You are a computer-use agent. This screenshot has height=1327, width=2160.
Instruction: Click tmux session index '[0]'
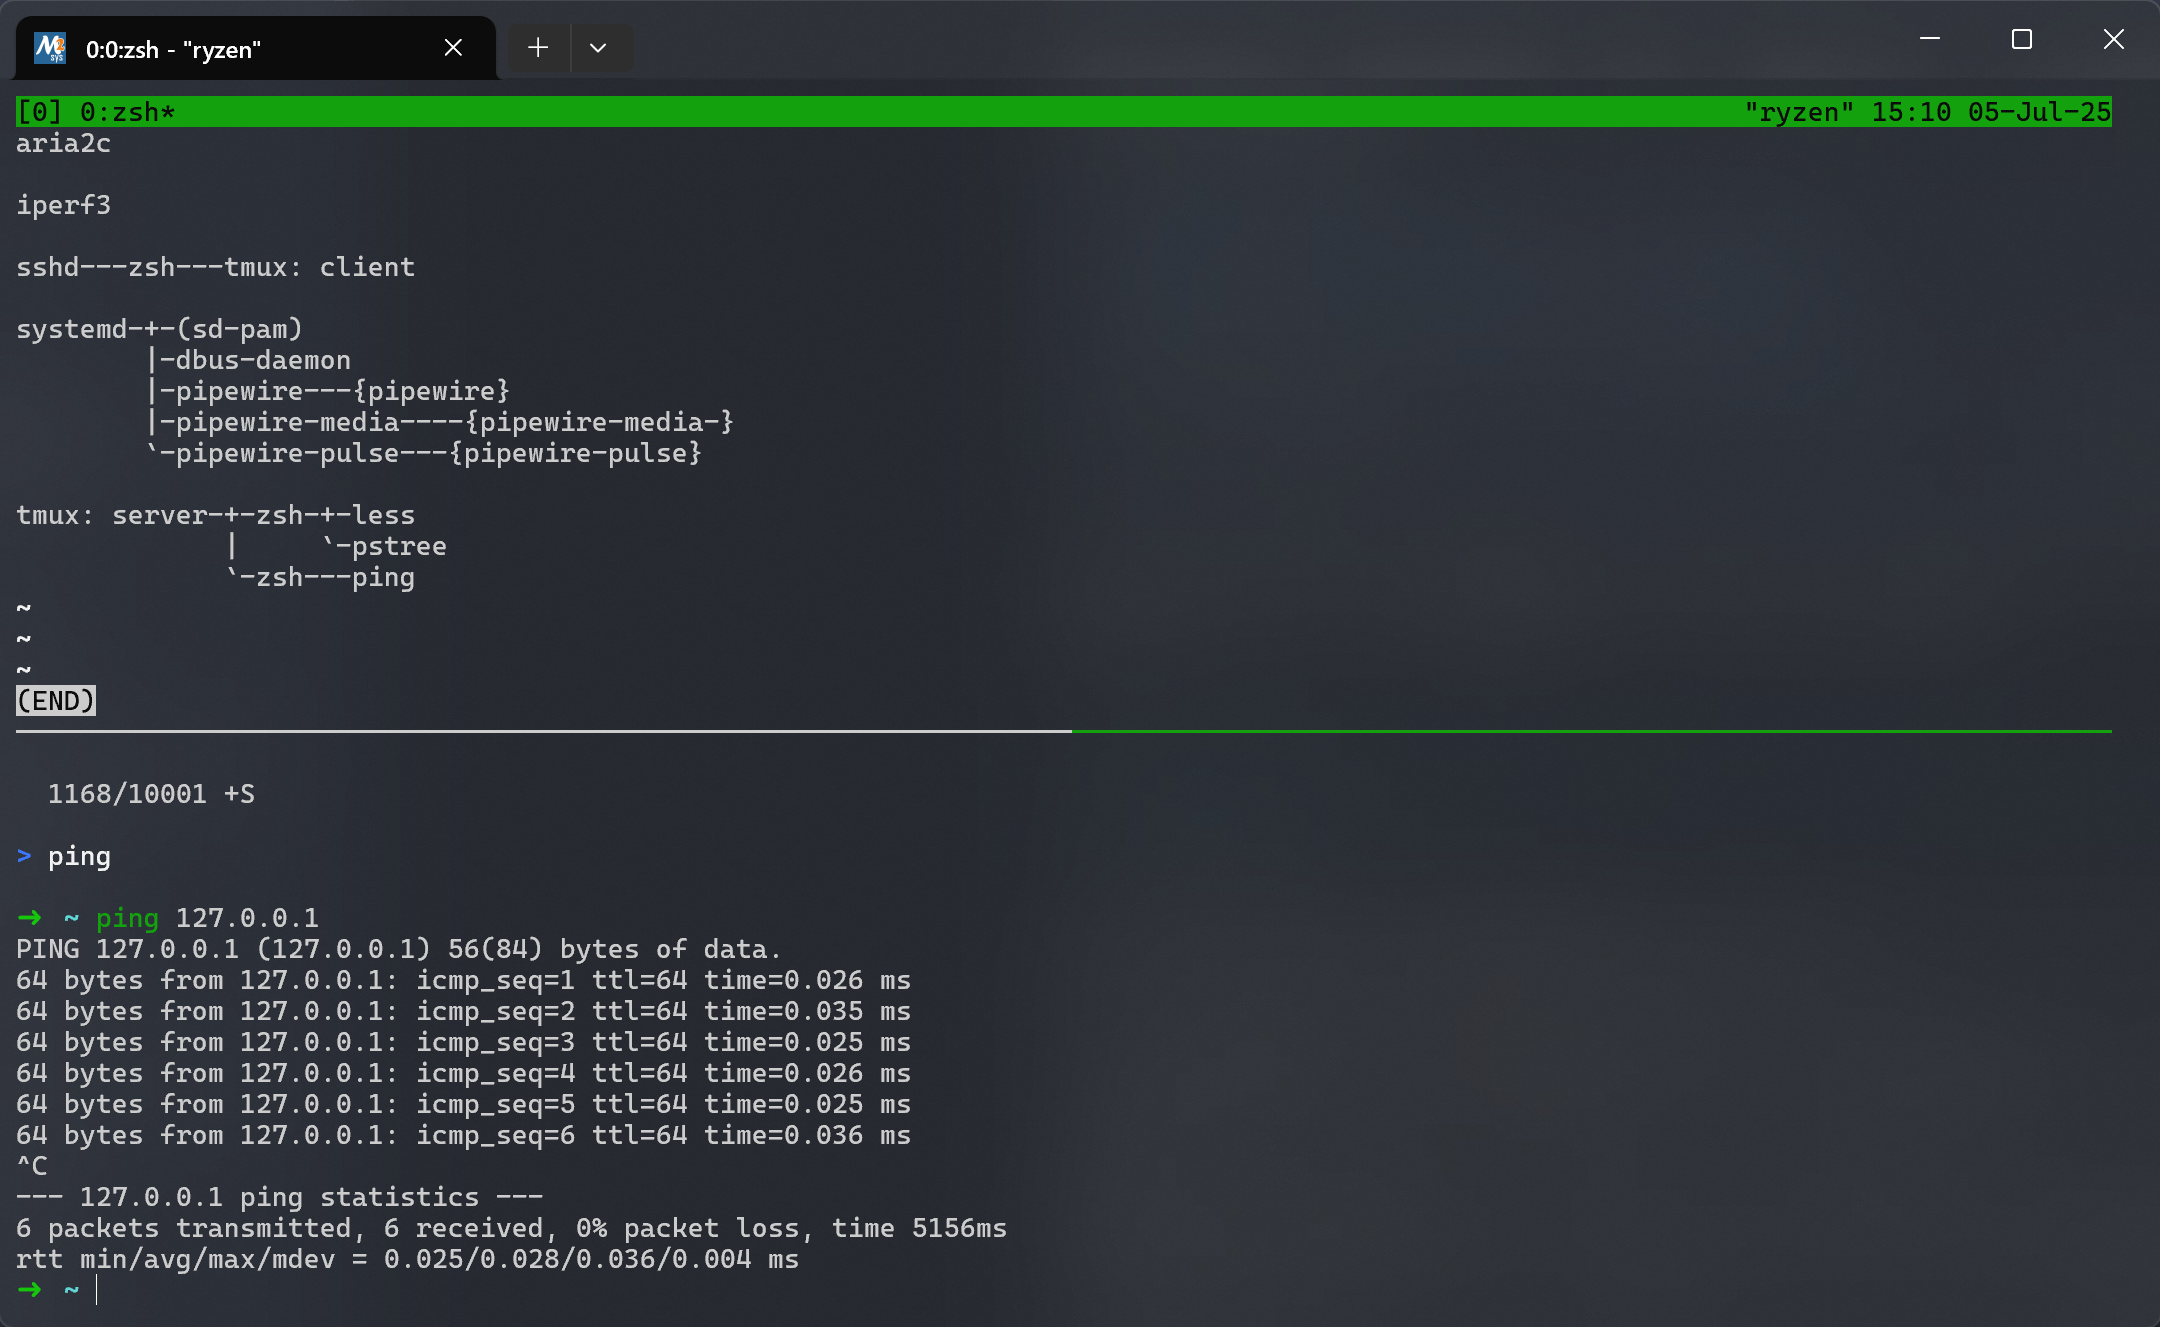coord(39,112)
